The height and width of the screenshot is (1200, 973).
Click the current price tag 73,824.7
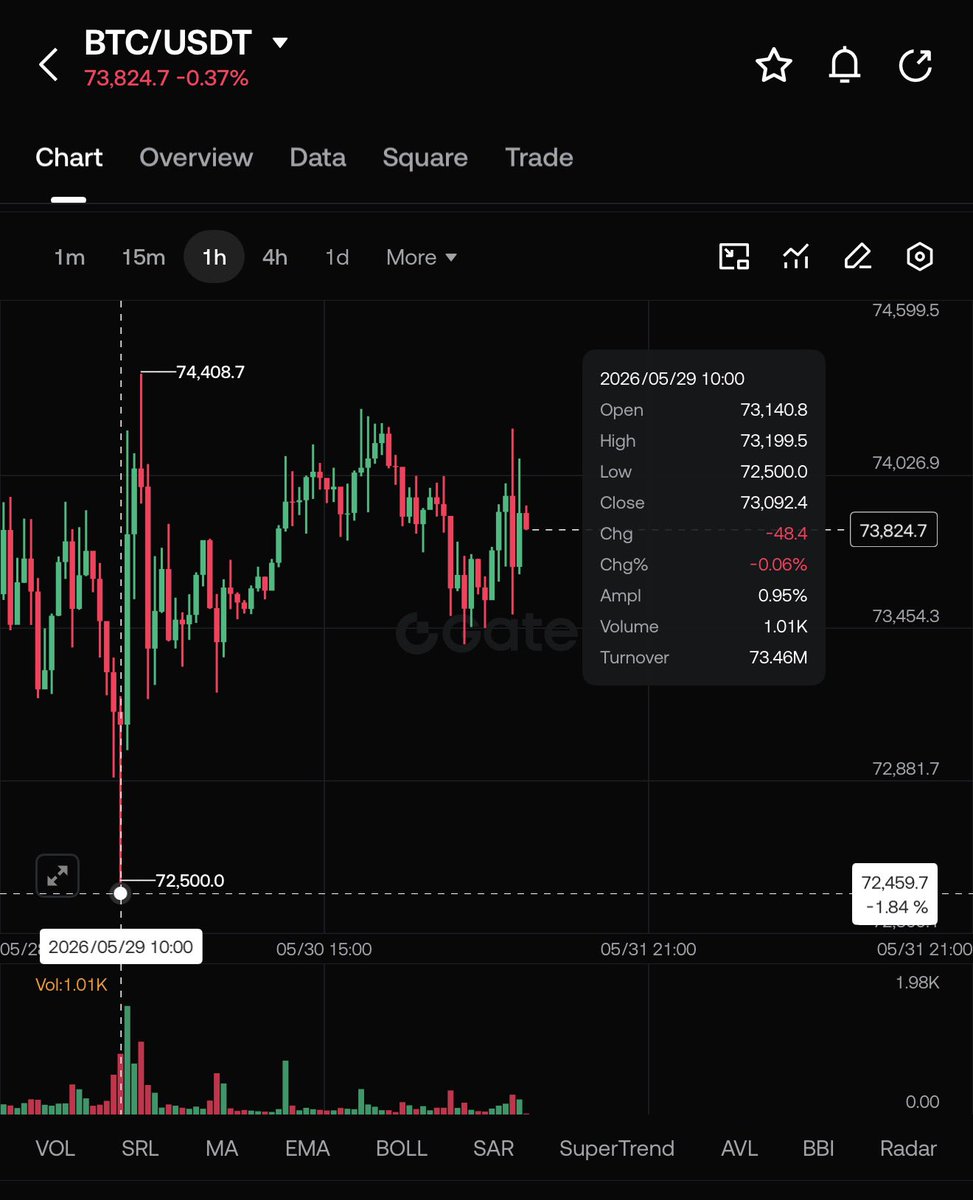pyautogui.click(x=894, y=530)
